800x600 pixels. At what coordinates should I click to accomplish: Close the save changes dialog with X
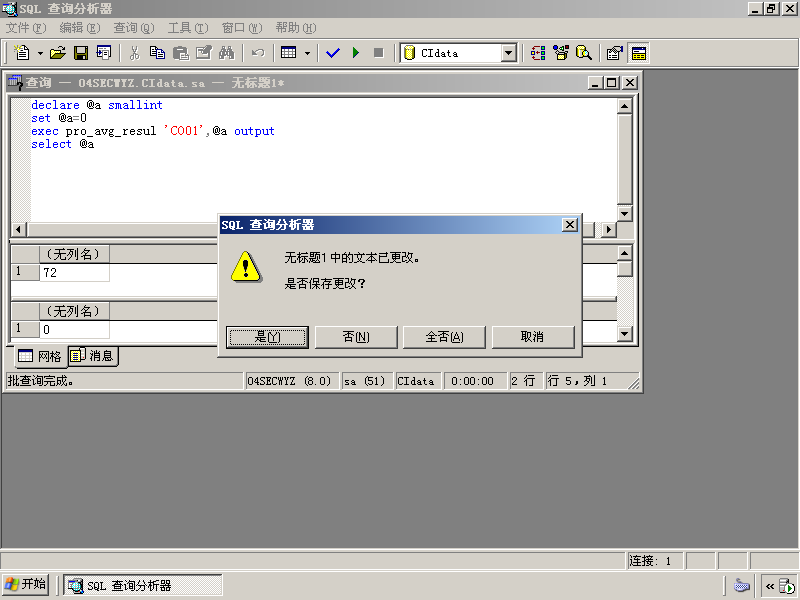(x=569, y=224)
